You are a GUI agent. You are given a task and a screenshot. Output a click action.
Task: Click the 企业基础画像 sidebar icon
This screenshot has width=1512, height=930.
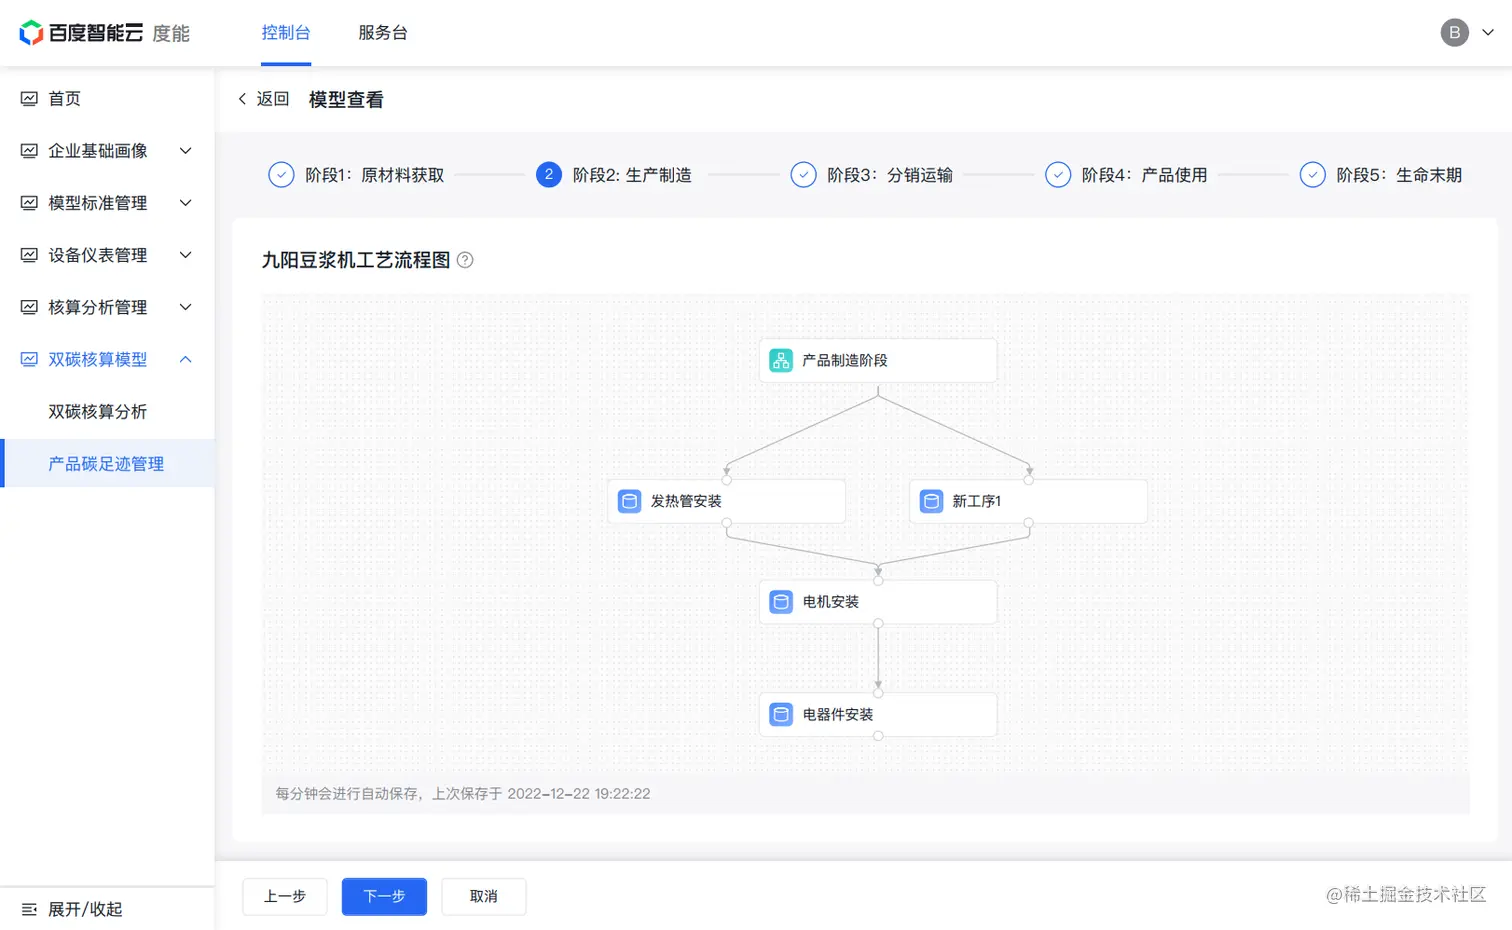click(29, 150)
